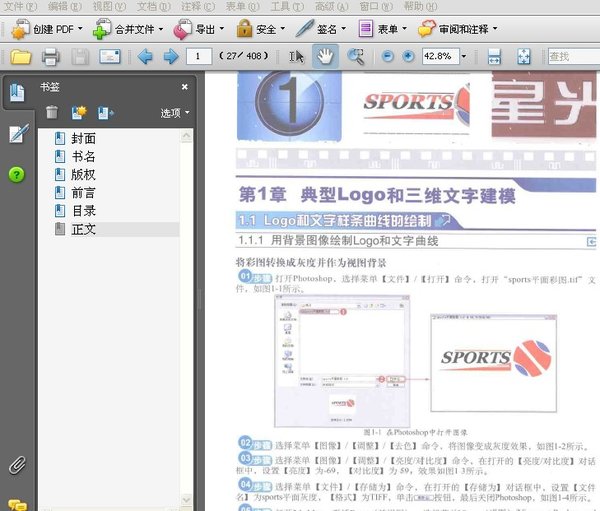Open the 创建 PDF menu button
This screenshot has height=511, width=600.
(x=47, y=29)
